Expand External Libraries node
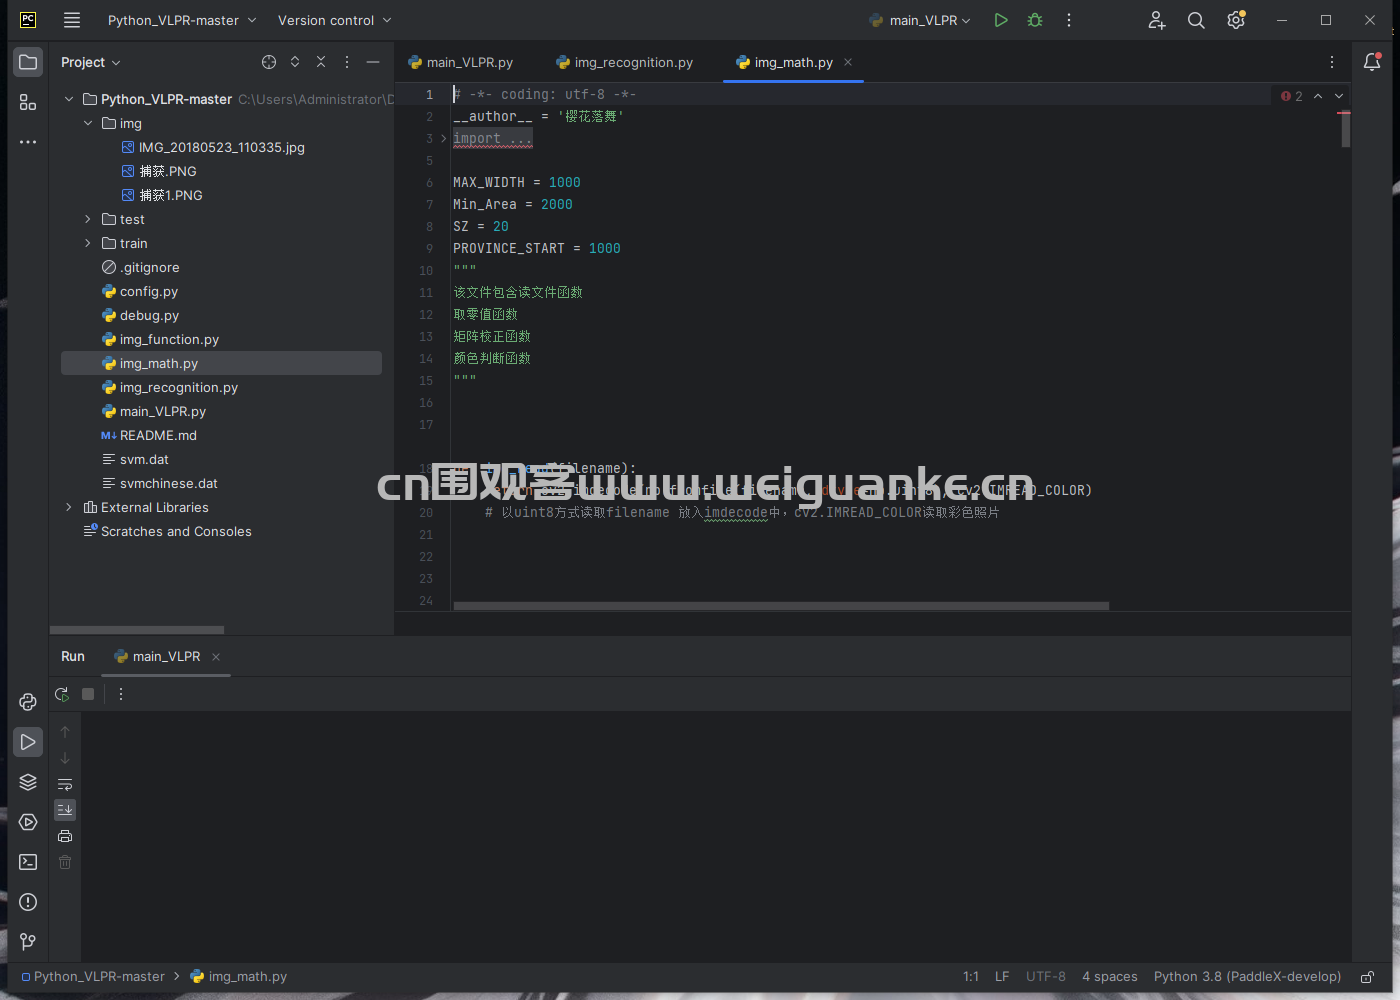The image size is (1400, 1000). 69,507
